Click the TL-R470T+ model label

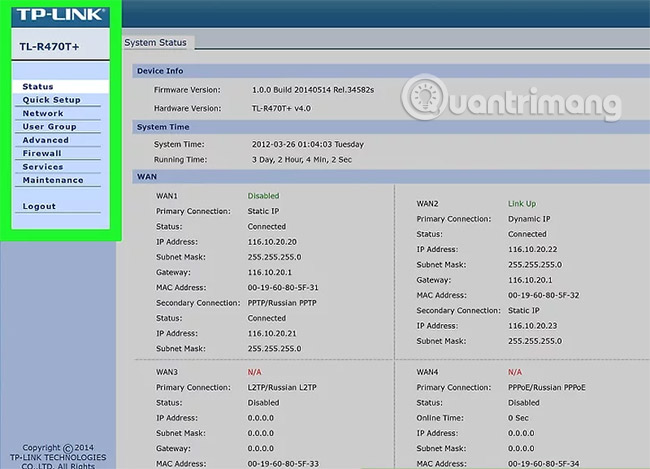click(49, 47)
